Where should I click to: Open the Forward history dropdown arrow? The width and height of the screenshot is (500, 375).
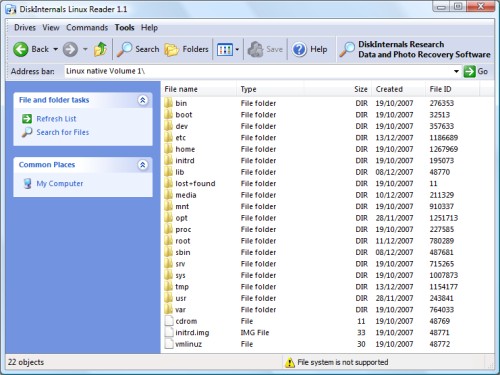[85, 49]
